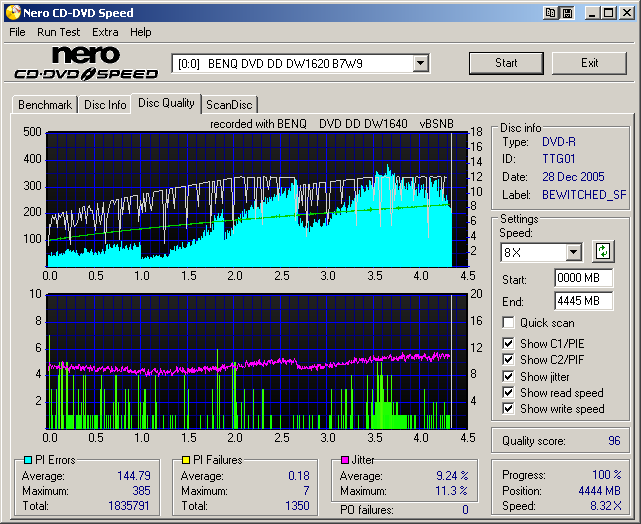This screenshot has width=641, height=524.
Task: Switch to the ScanDisc tab
Action: coord(229,105)
